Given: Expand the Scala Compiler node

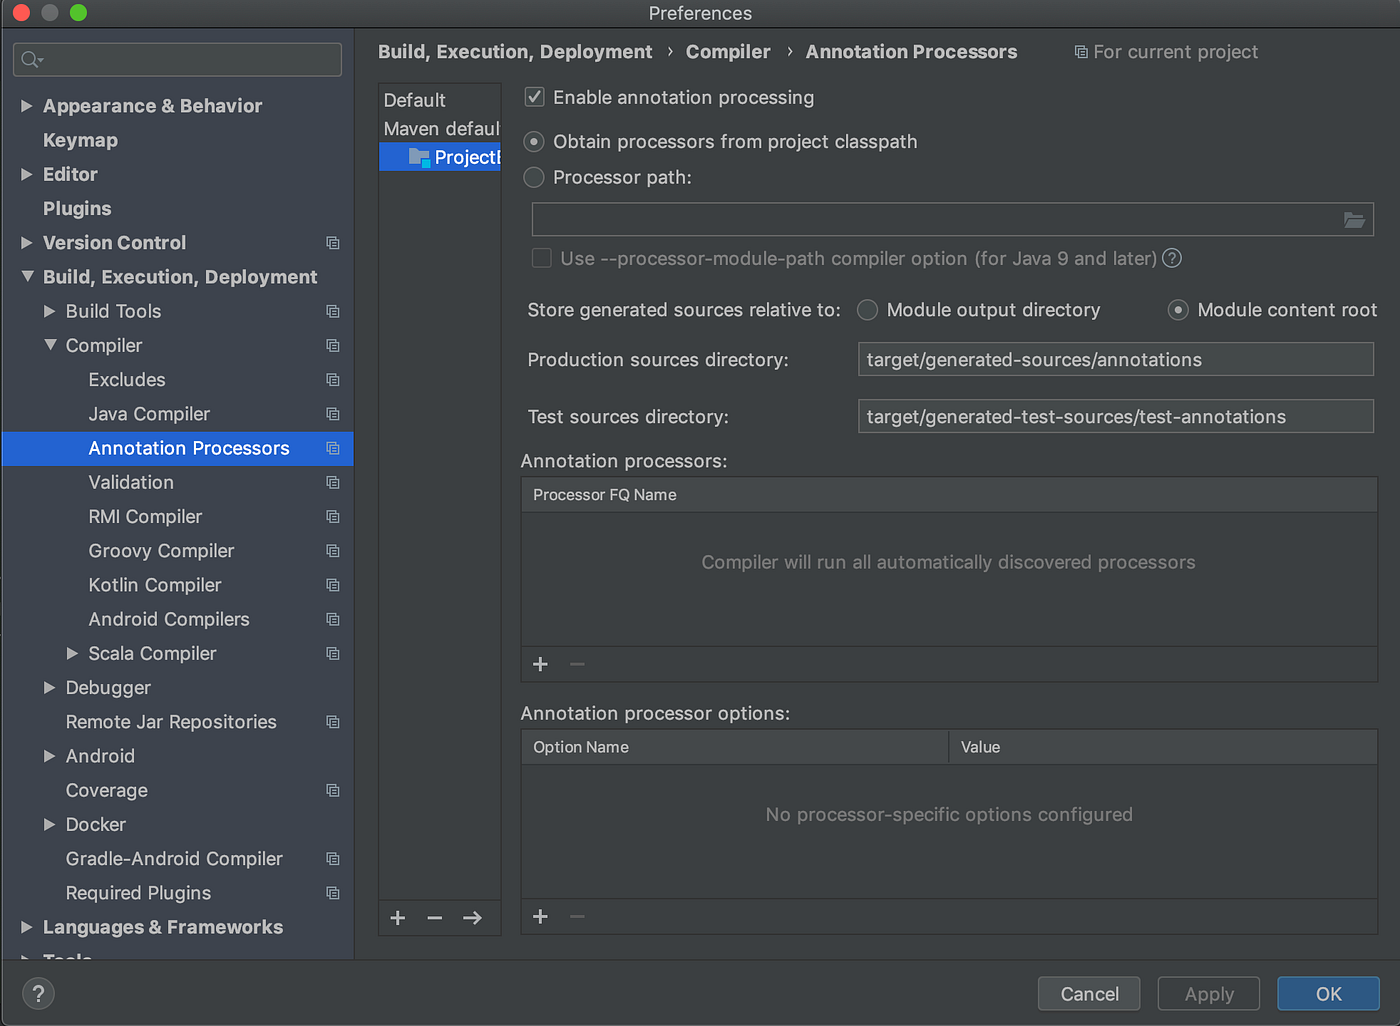Looking at the screenshot, I should click(72, 653).
